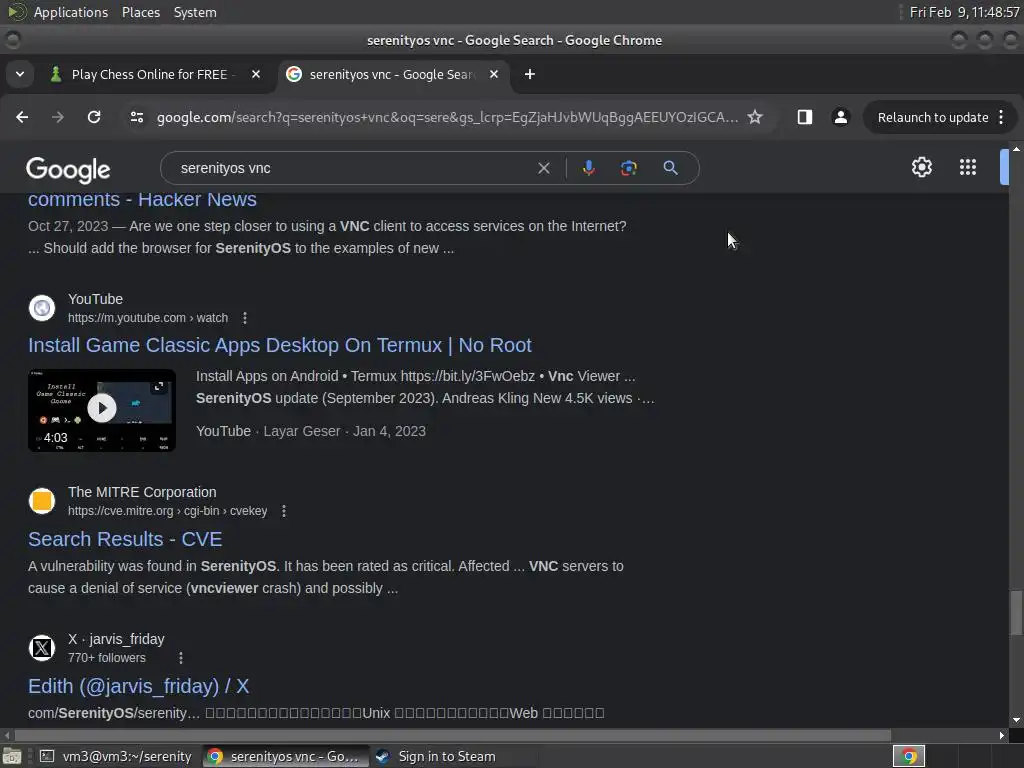Go back using the browser back arrow

pyautogui.click(x=22, y=117)
